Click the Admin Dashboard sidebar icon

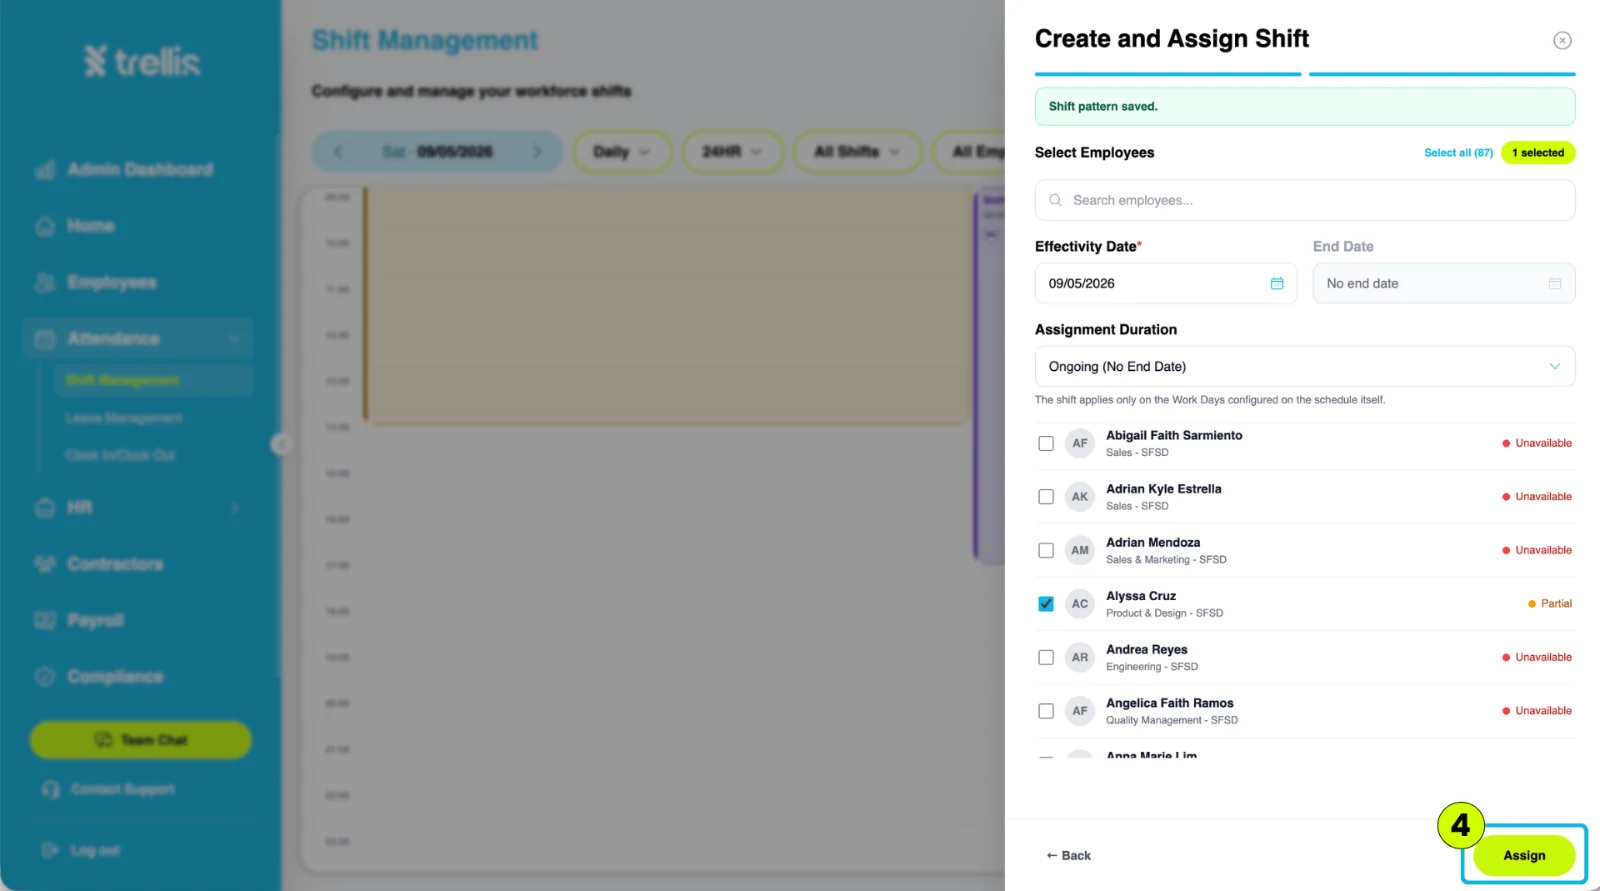[x=45, y=170]
